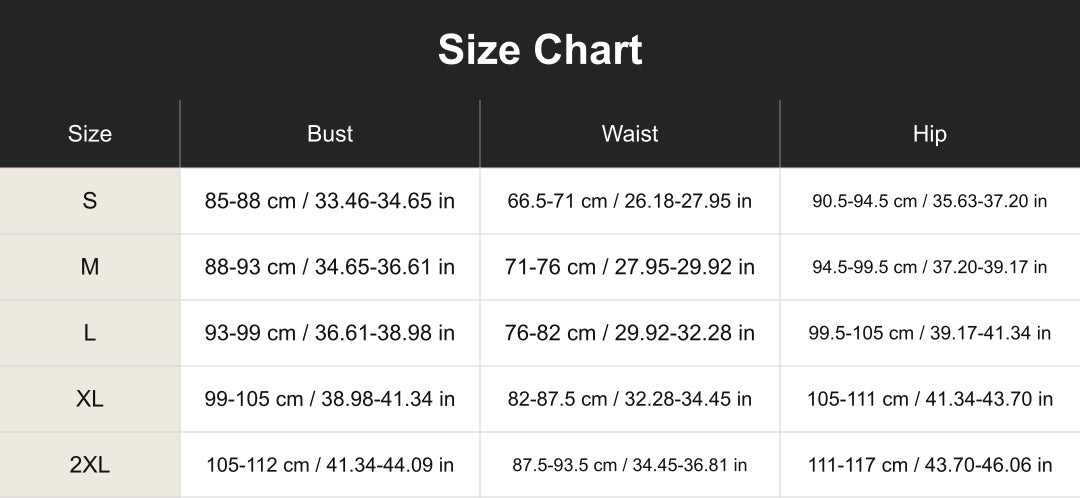1080x498 pixels.
Task: Select the Size column header
Action: pos(90,134)
